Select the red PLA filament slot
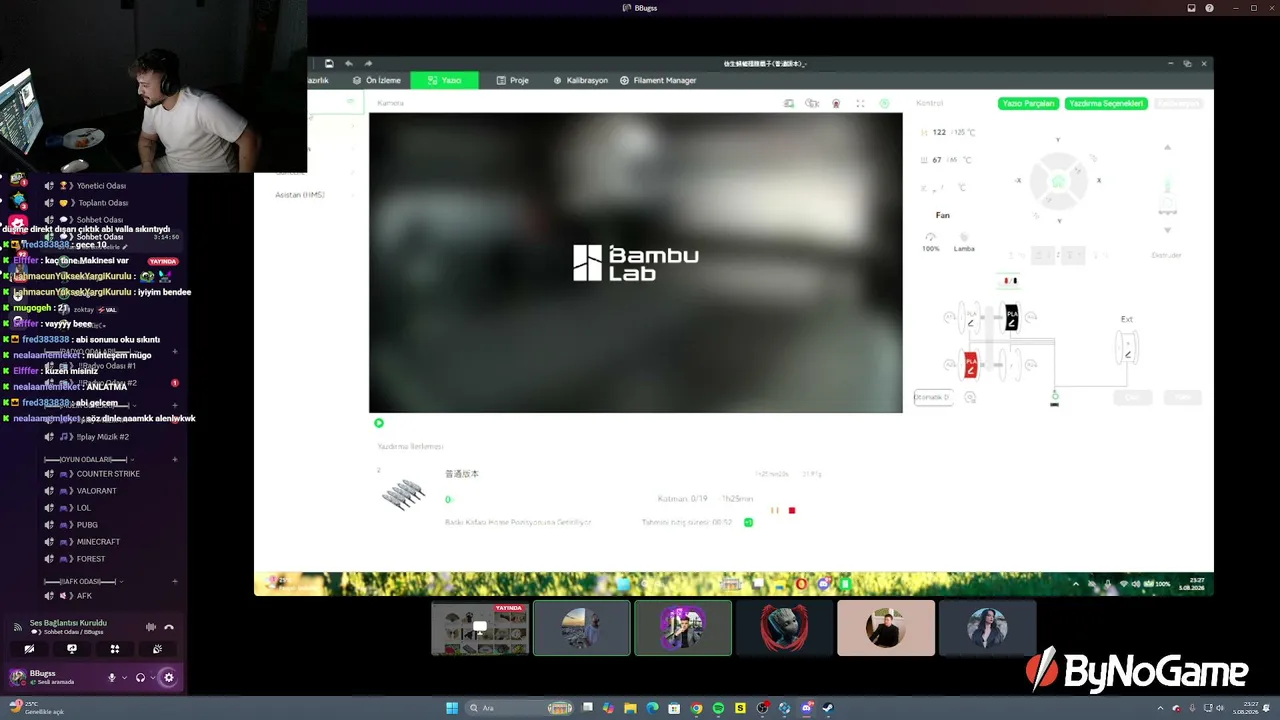 click(x=970, y=365)
